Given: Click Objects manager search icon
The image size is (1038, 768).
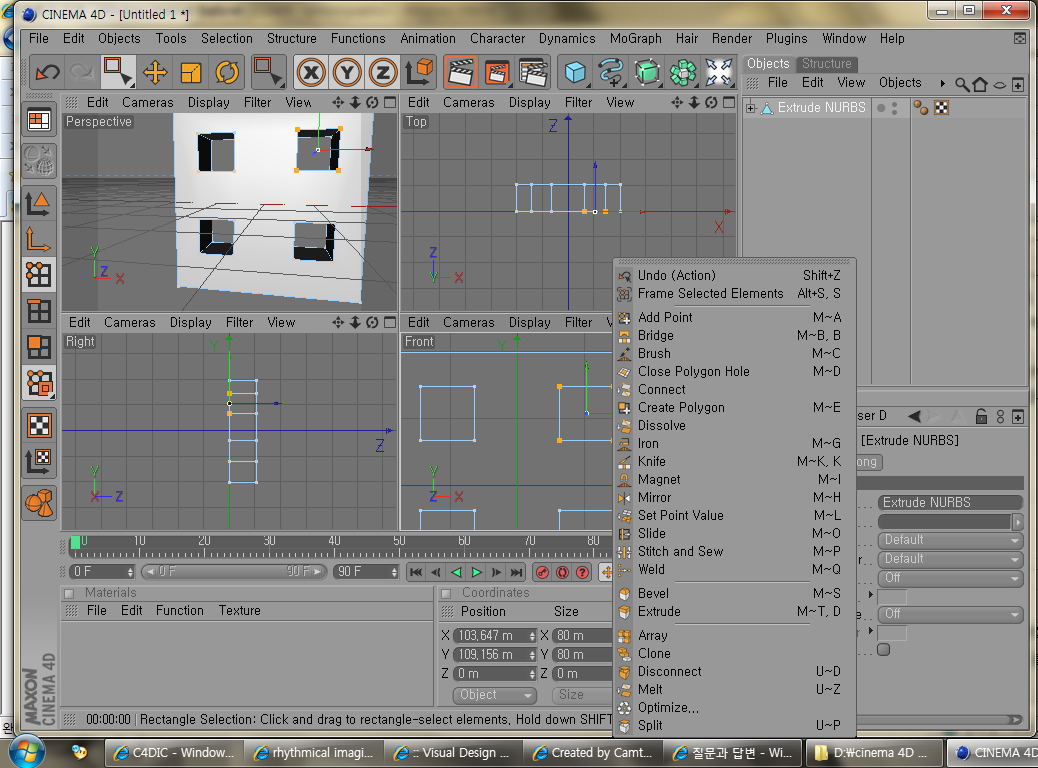Looking at the screenshot, I should [962, 84].
